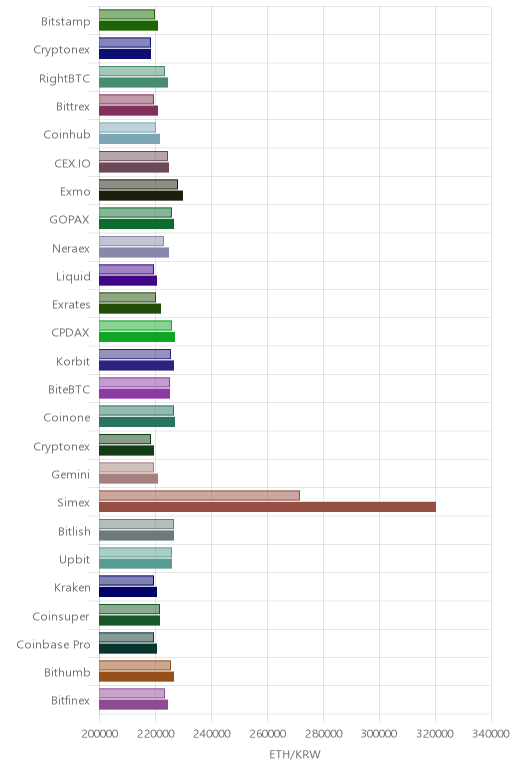Click the brown Bithumb bar
The image size is (512, 772).
136,676
